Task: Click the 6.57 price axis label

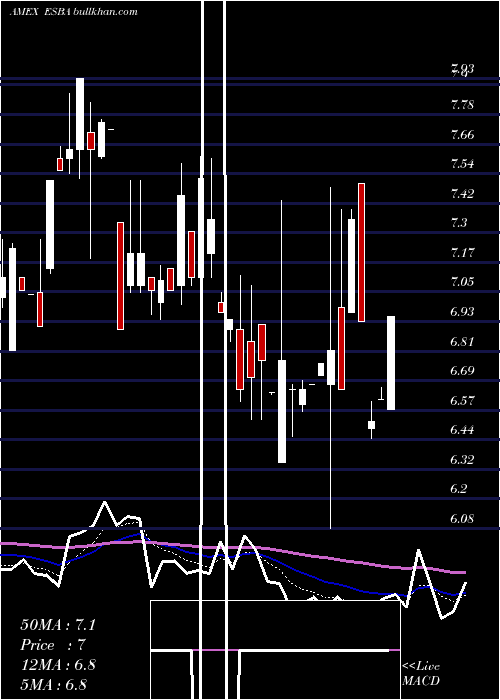Action: pyautogui.click(x=462, y=400)
